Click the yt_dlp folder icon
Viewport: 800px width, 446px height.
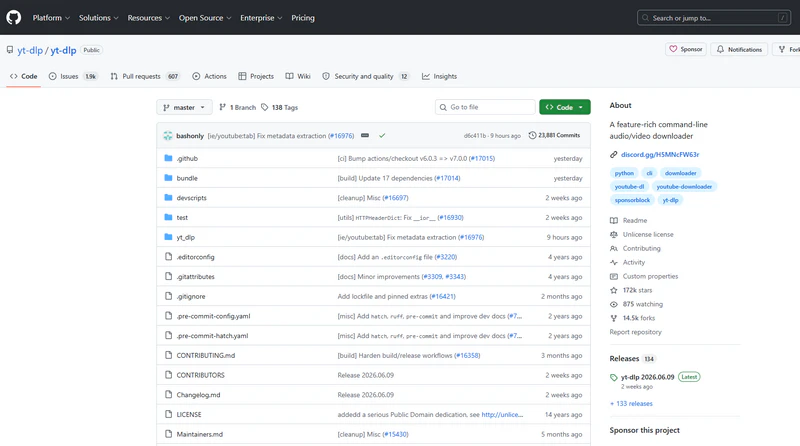tap(168, 237)
